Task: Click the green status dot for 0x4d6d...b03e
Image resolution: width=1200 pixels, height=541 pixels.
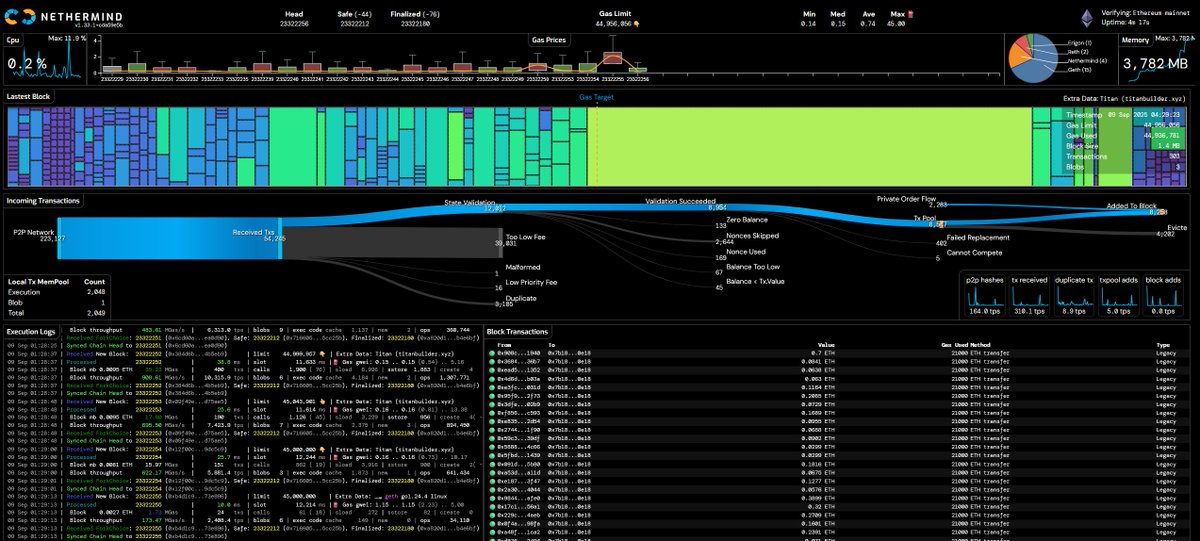Action: click(x=492, y=379)
